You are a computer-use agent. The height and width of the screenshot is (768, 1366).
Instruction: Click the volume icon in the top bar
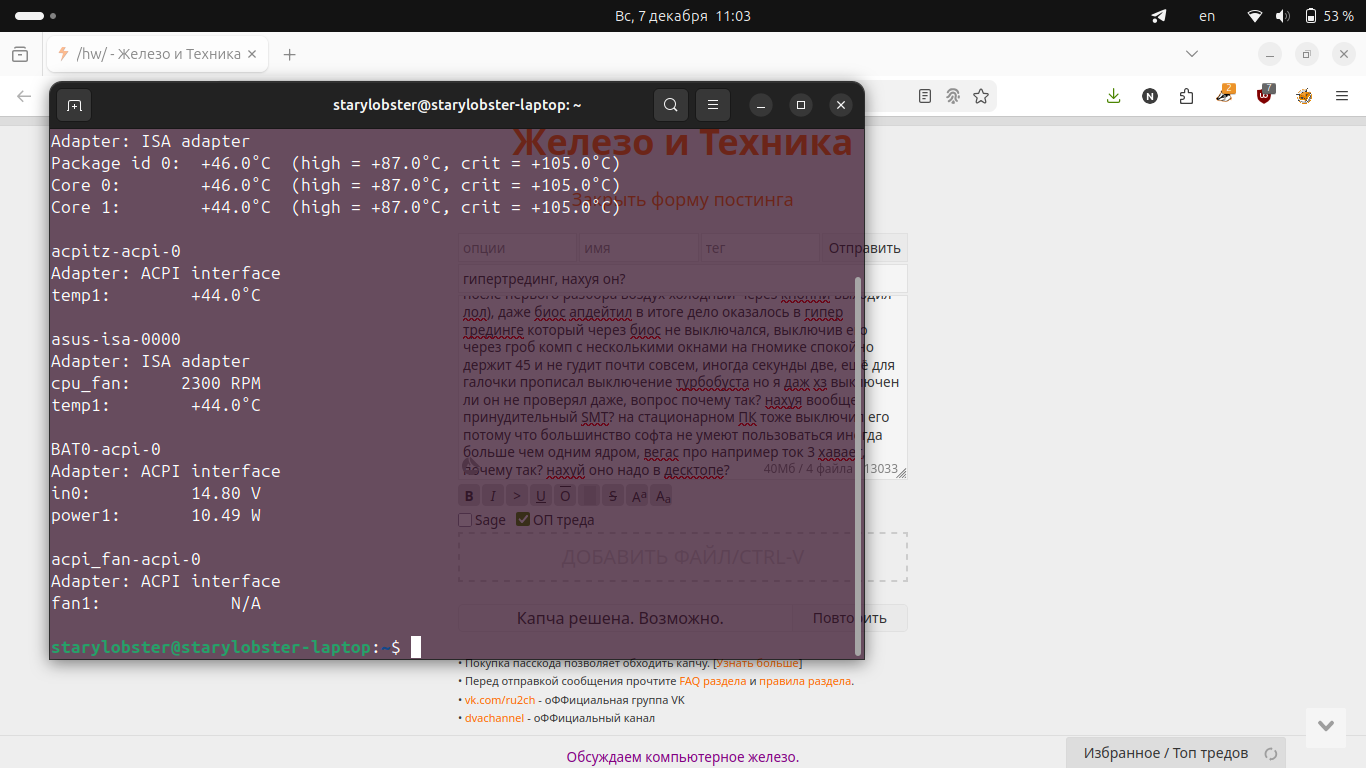(x=1283, y=16)
